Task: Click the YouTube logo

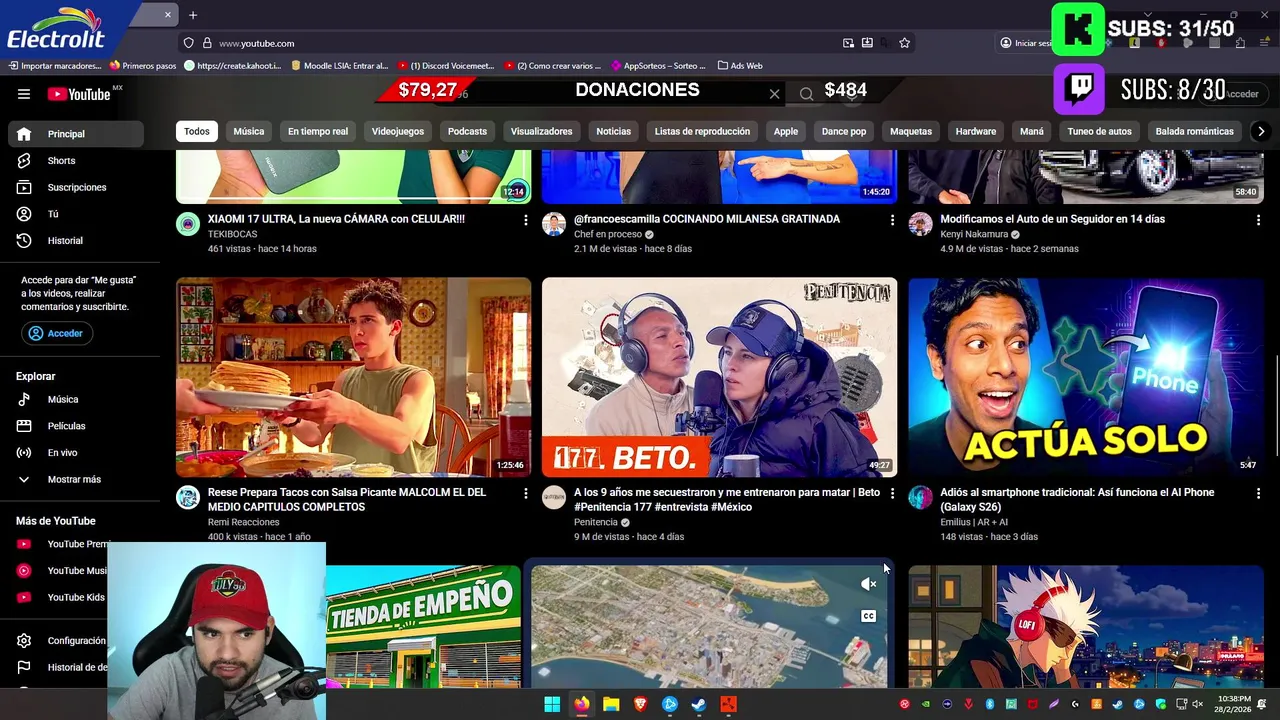Action: point(79,94)
